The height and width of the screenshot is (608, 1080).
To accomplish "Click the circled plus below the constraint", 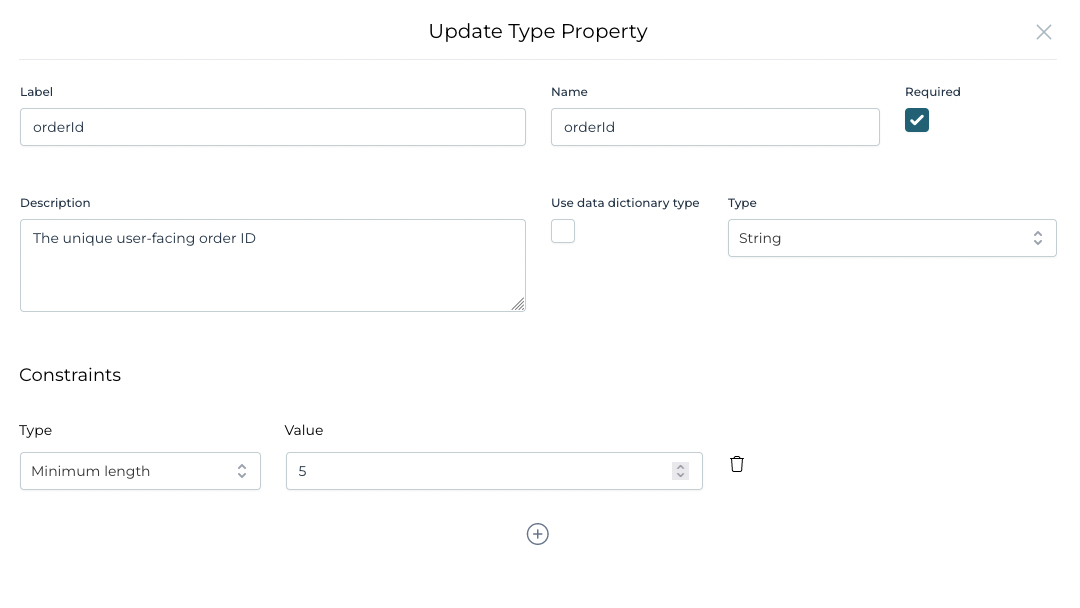I will pos(538,534).
